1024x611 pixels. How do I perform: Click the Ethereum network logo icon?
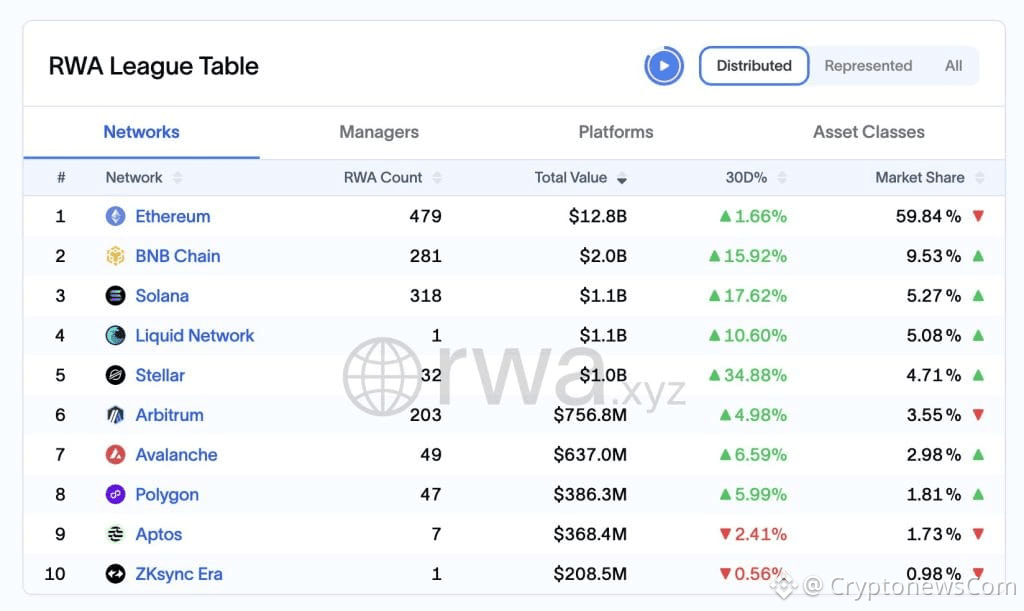click(x=116, y=216)
